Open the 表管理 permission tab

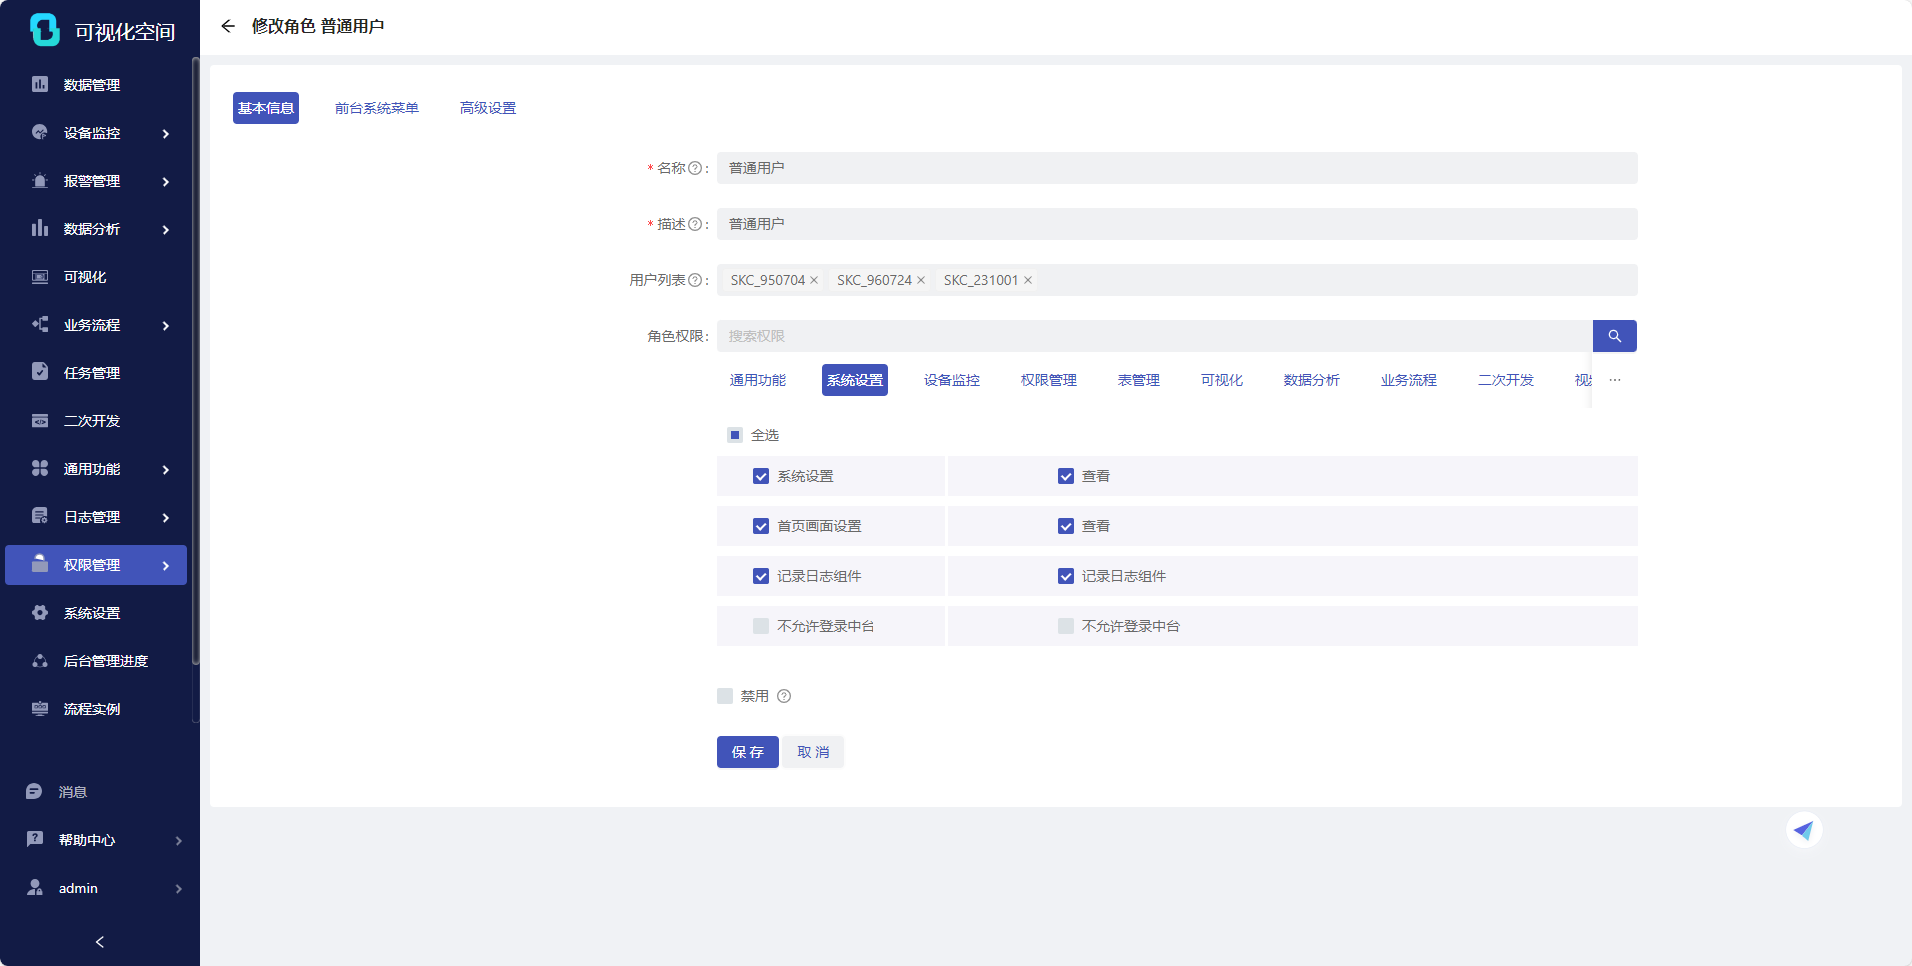pyautogui.click(x=1139, y=380)
